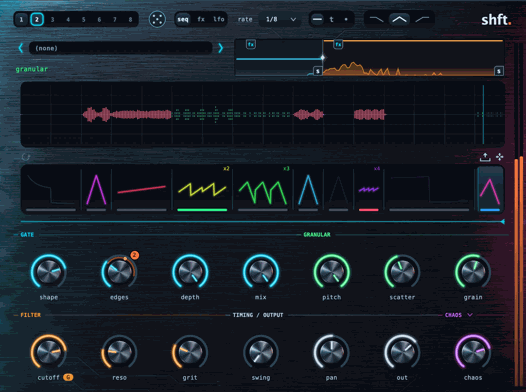Toggle the S button at the far right of the orange envelope
Viewport: 526px width, 392px height.
499,71
